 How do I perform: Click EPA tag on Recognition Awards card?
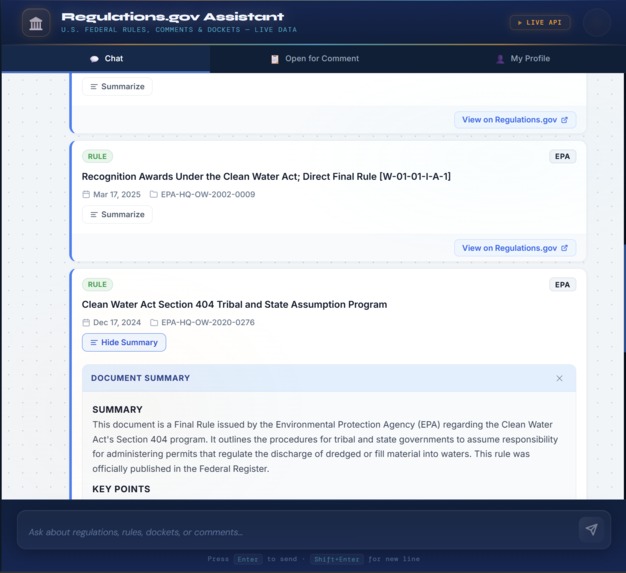click(x=562, y=157)
